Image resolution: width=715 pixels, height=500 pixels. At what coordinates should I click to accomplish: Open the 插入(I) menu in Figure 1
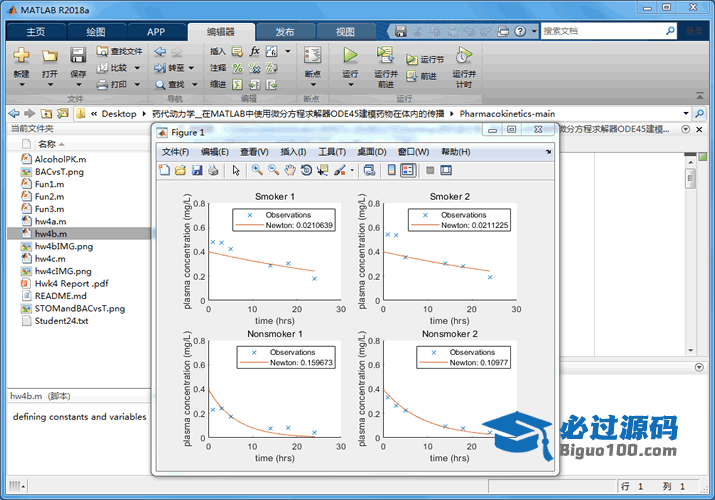tap(293, 152)
